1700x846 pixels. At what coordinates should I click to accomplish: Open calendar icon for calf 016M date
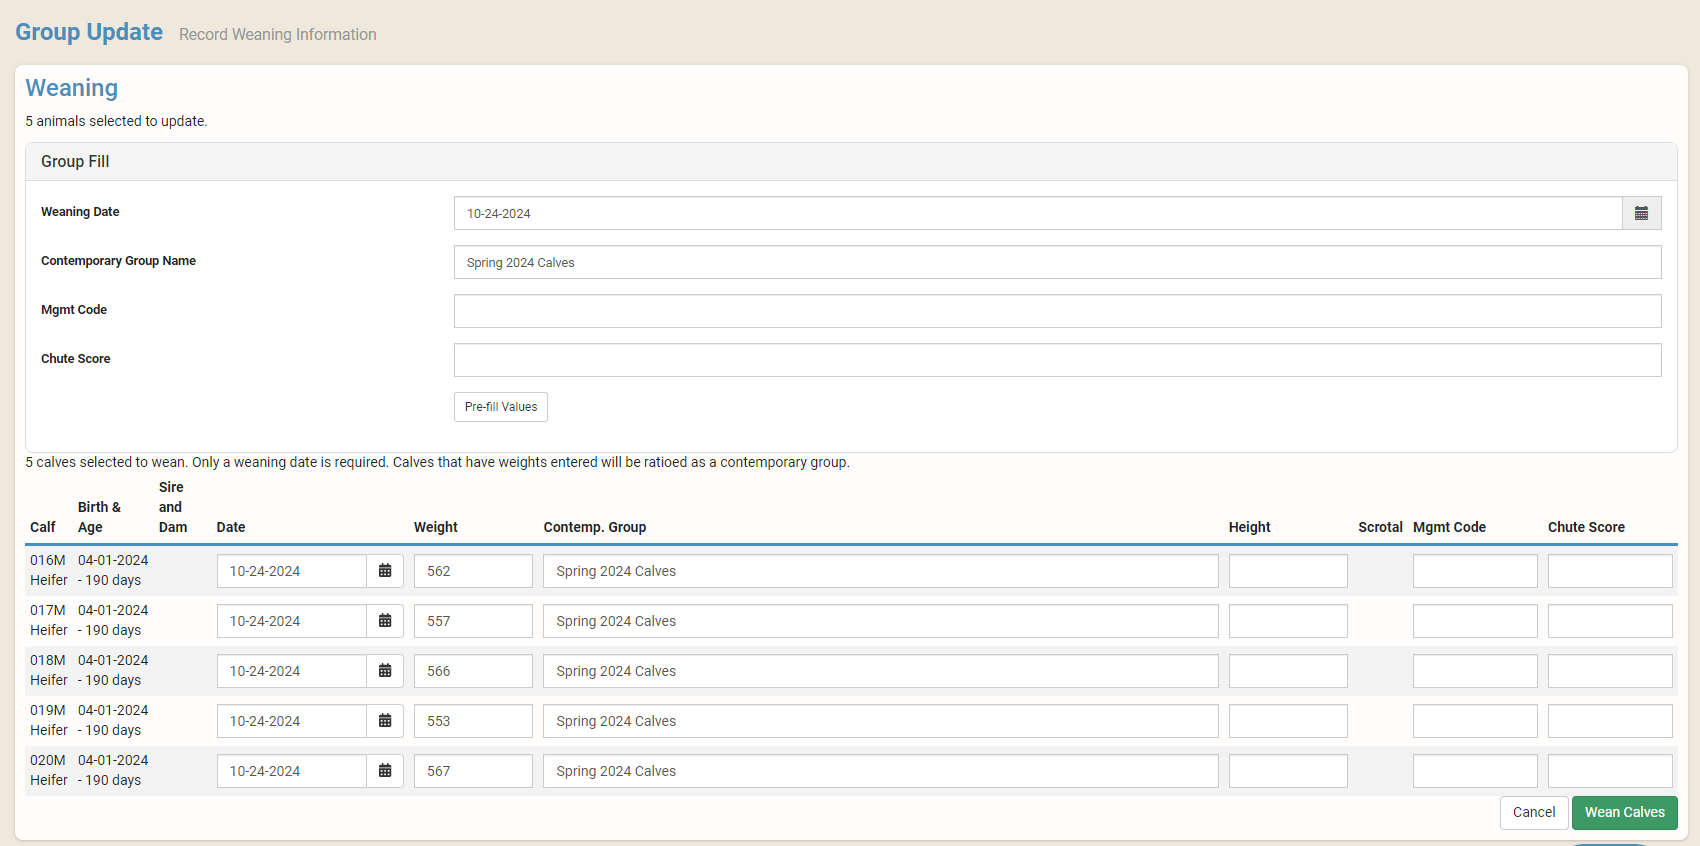385,571
